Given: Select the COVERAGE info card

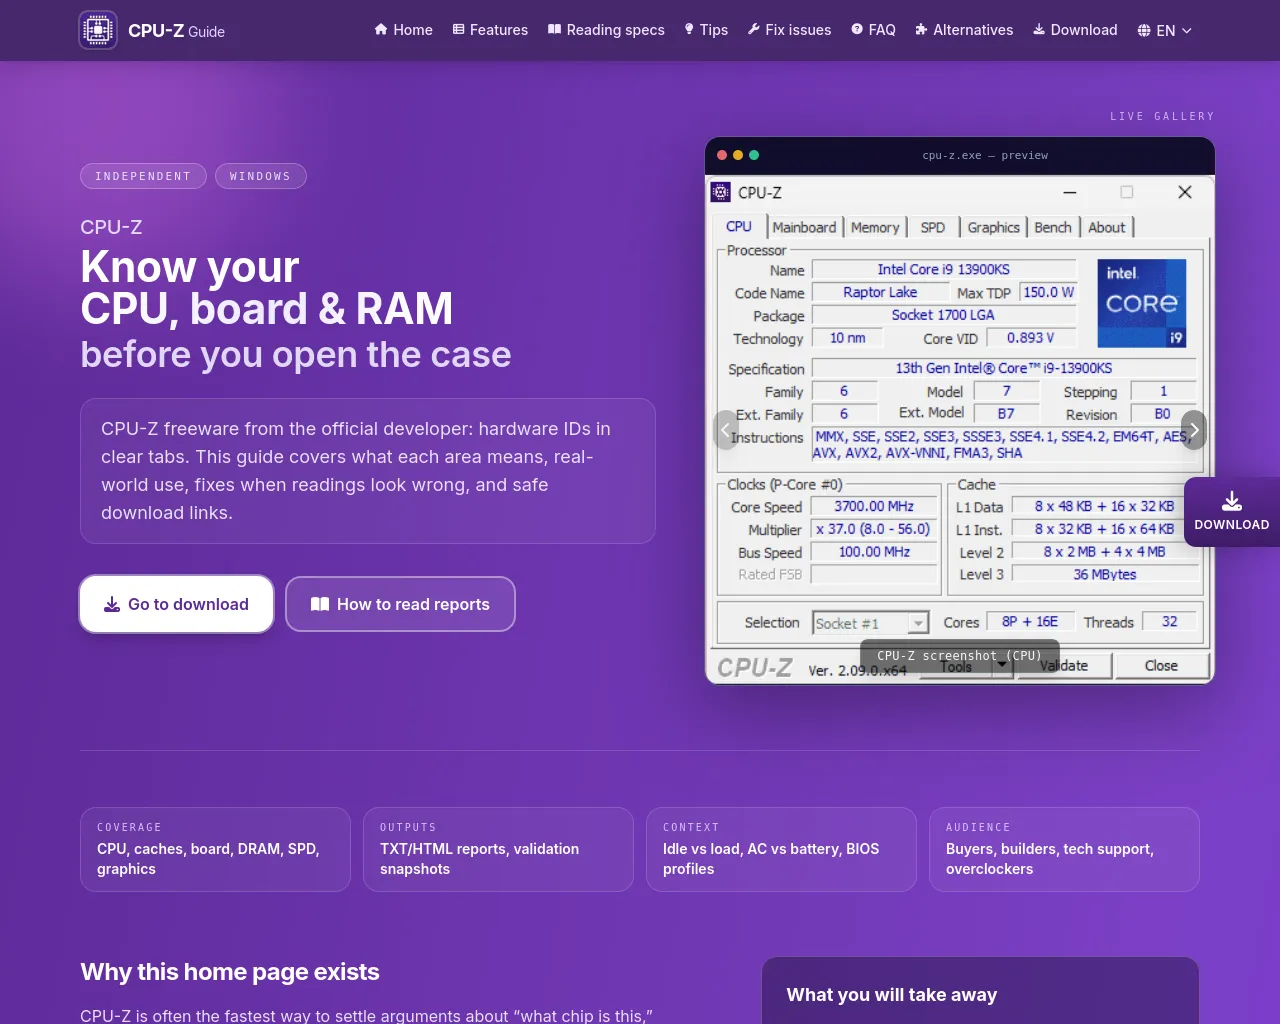Looking at the screenshot, I should coord(215,849).
